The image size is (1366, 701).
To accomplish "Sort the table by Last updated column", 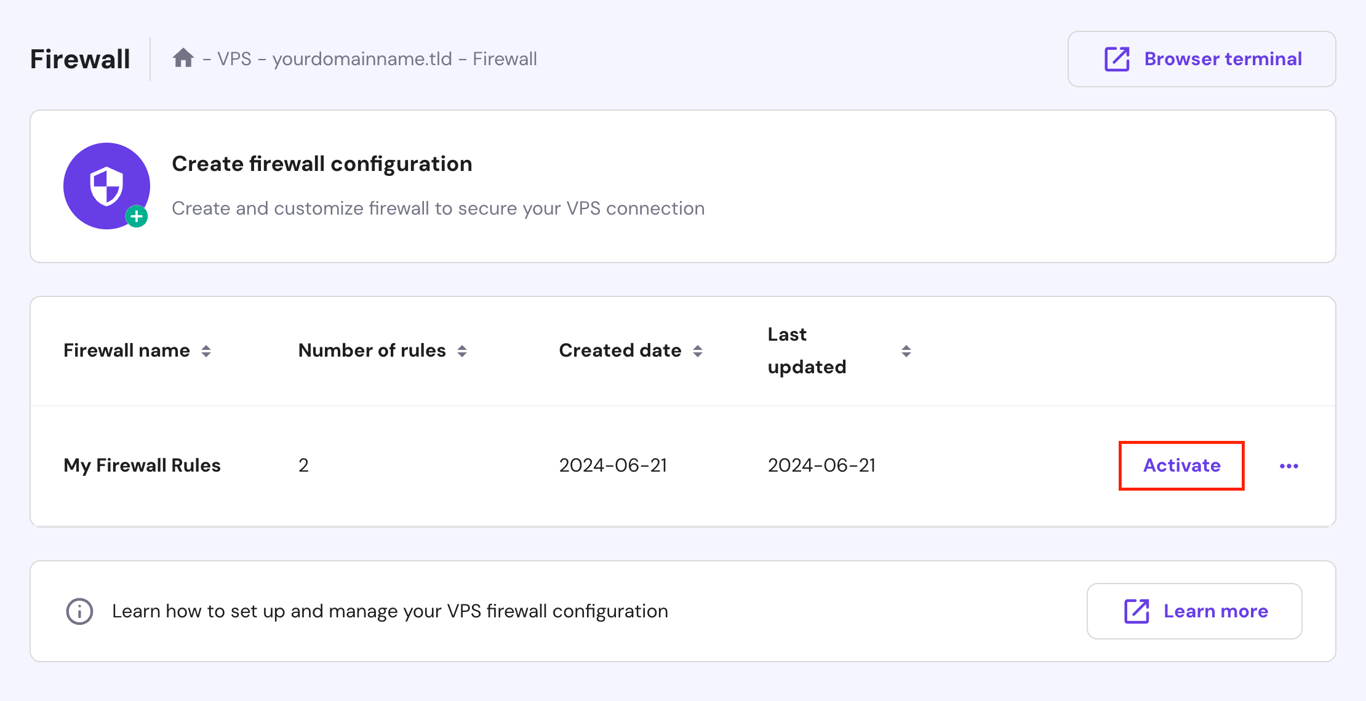I will tap(906, 351).
